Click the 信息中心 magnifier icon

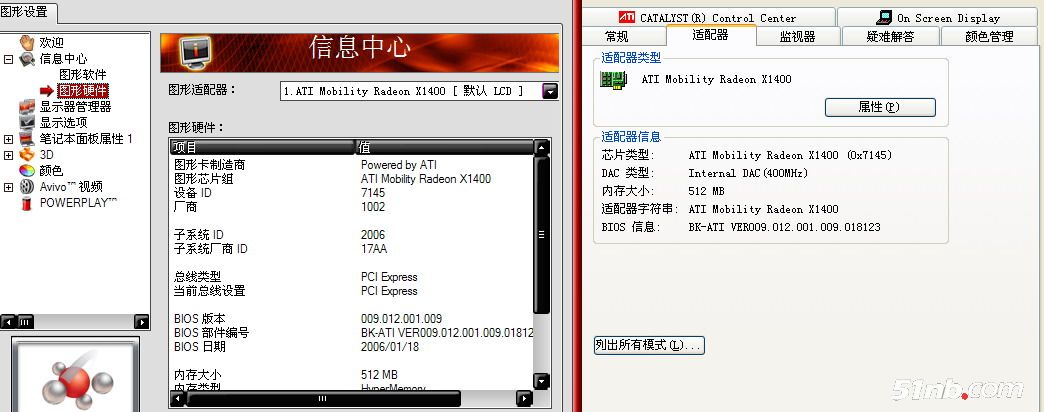pos(27,59)
